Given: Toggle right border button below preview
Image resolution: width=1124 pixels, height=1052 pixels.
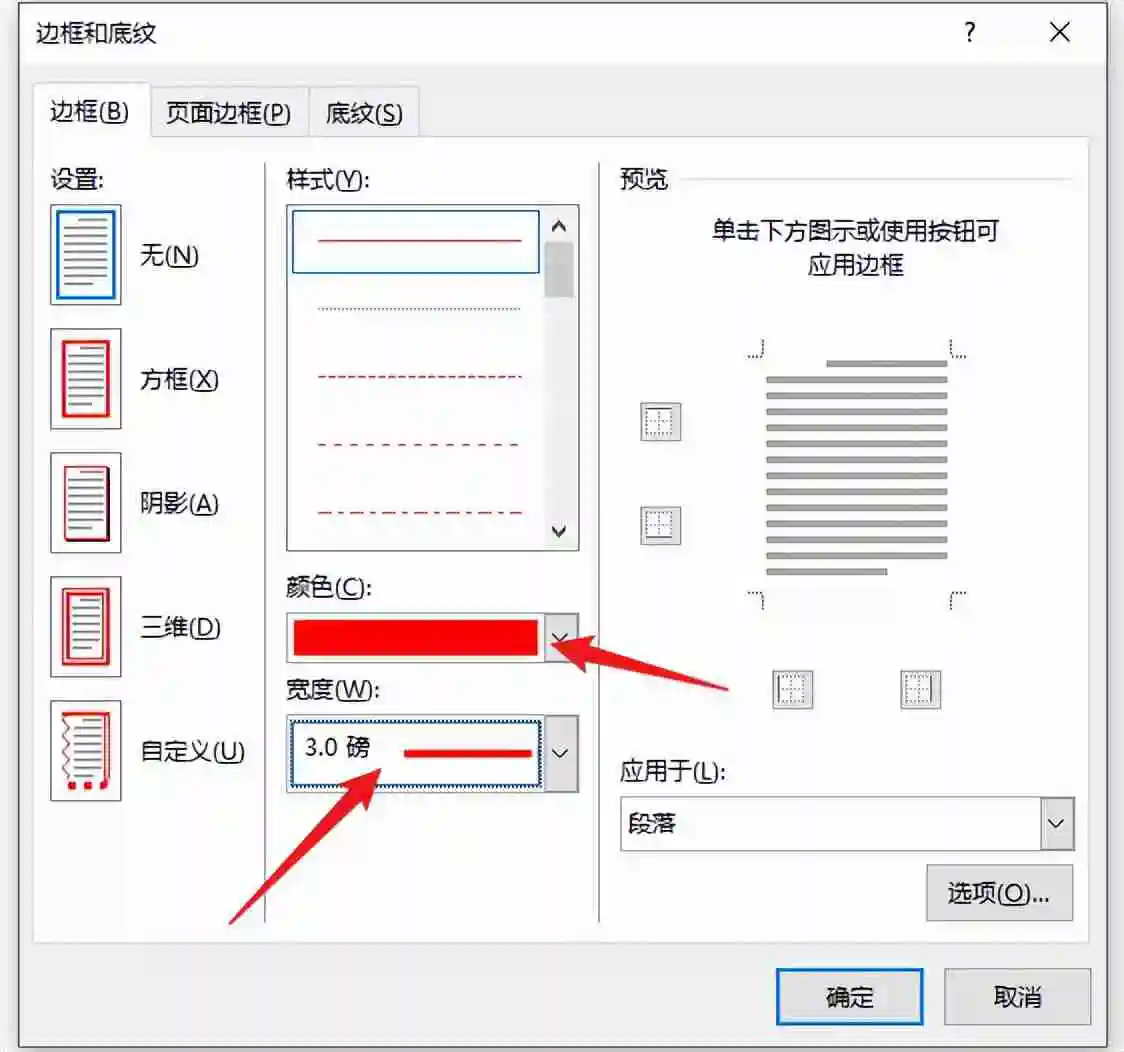Looking at the screenshot, I should click(920, 689).
